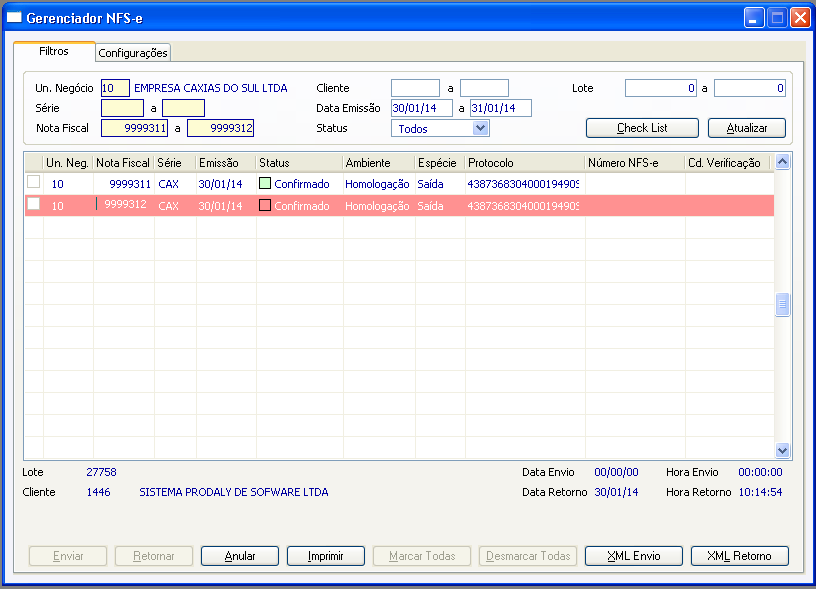816x589 pixels.
Task: Click the Imprimir button
Action: tap(326, 556)
